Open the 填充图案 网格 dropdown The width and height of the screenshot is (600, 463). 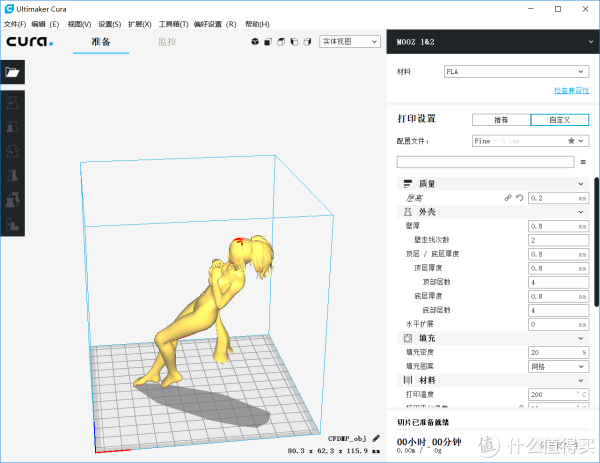tap(558, 366)
